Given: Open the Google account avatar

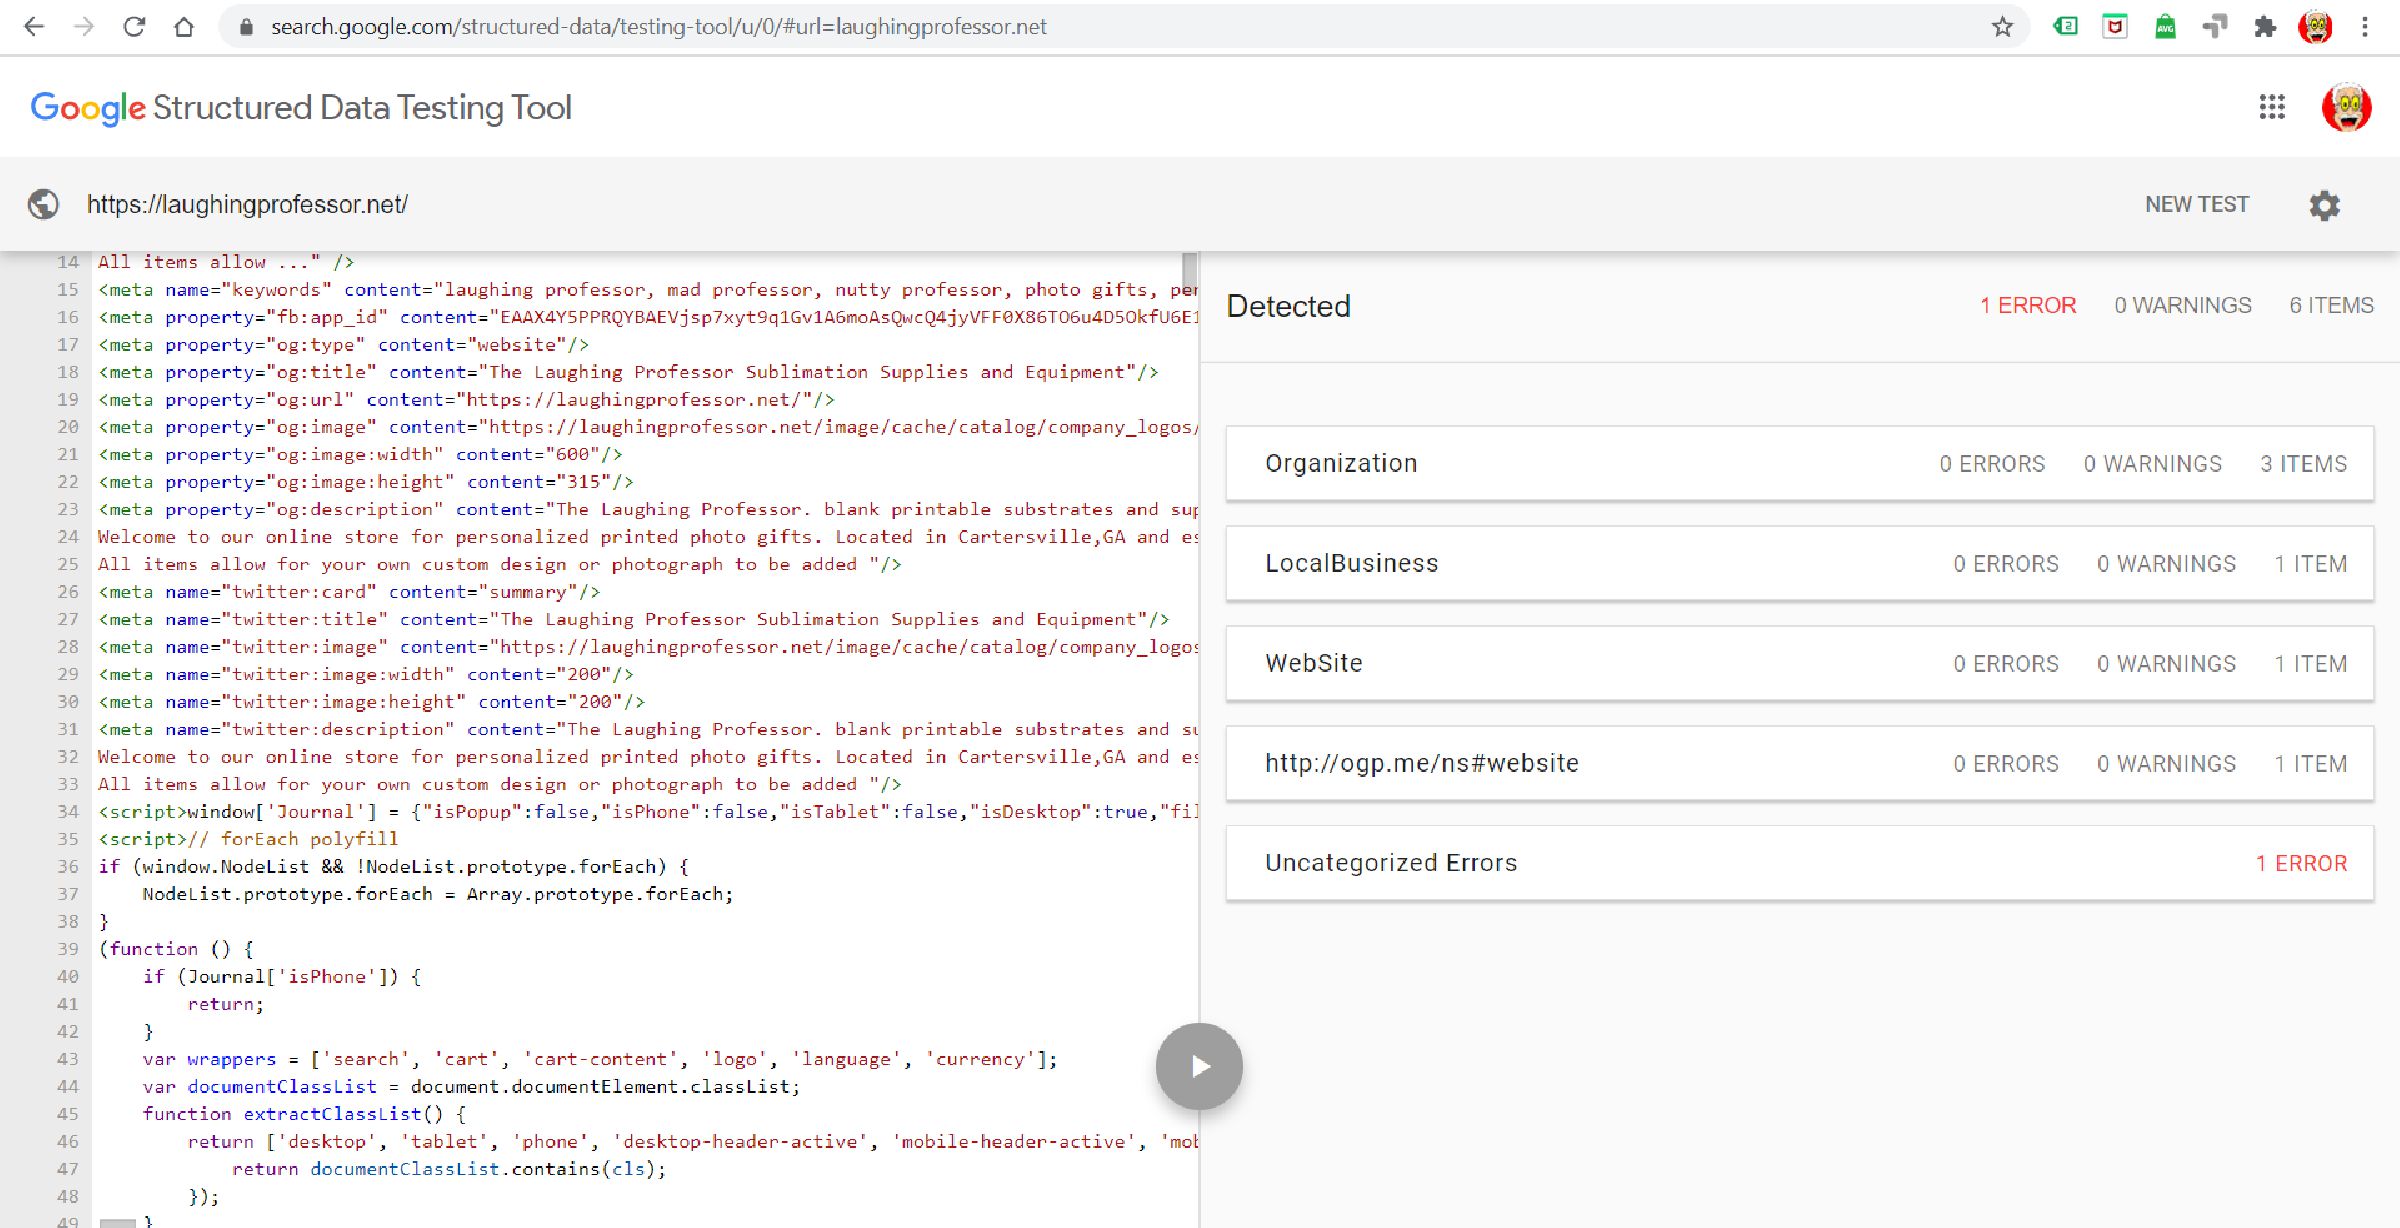Looking at the screenshot, I should (2346, 107).
